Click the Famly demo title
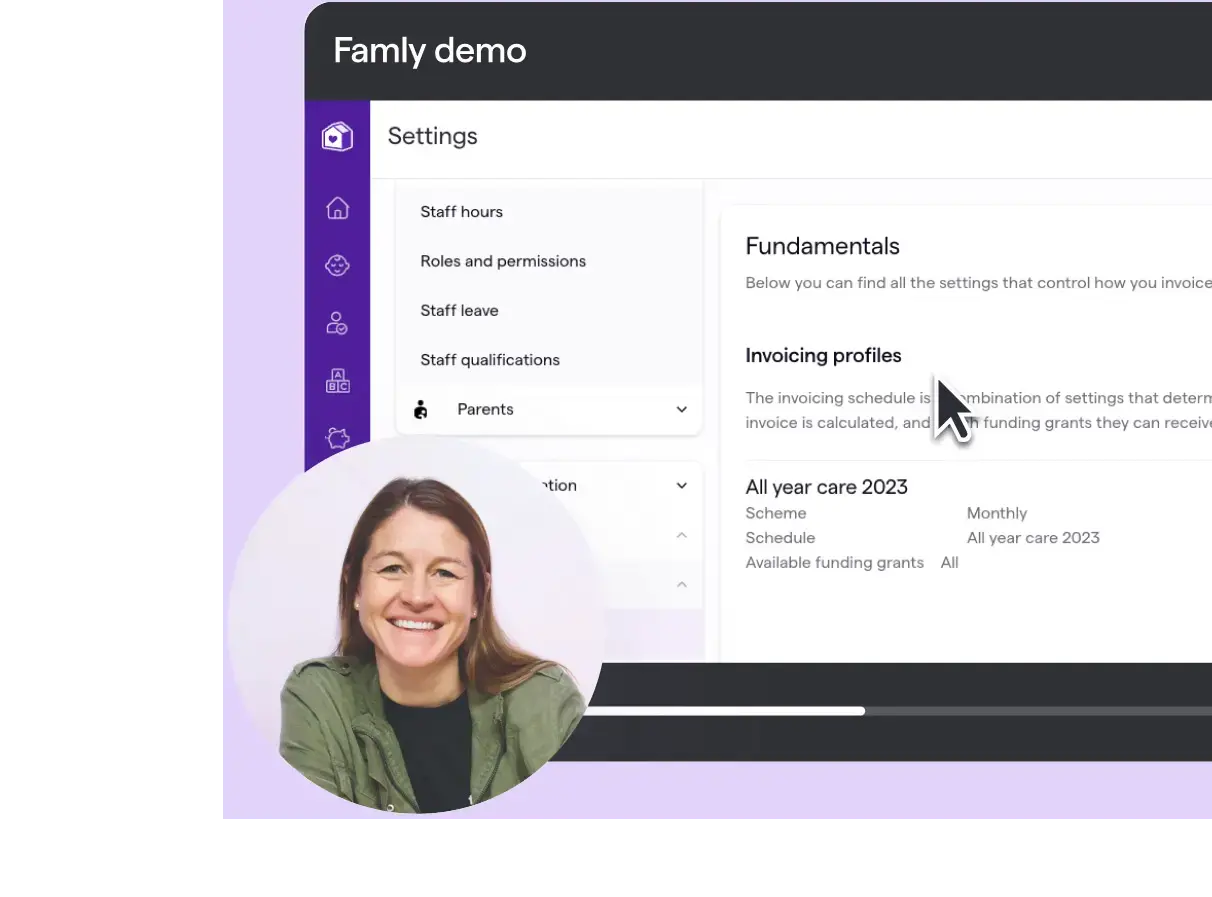Image resolution: width=1212 pixels, height=897 pixels. tap(430, 50)
